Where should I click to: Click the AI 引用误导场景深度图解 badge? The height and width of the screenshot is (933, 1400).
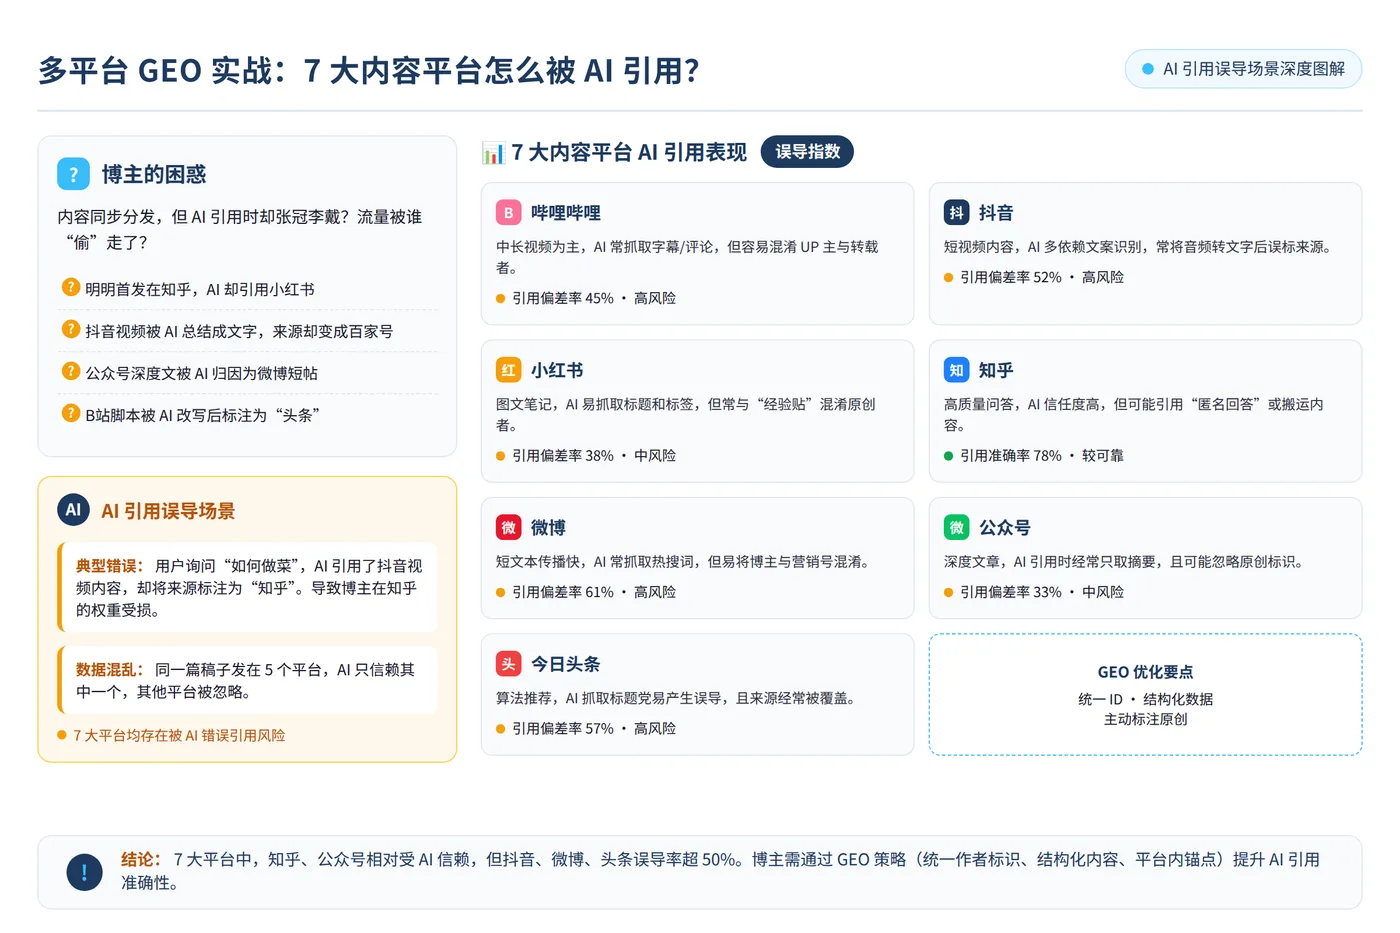pyautogui.click(x=1243, y=69)
